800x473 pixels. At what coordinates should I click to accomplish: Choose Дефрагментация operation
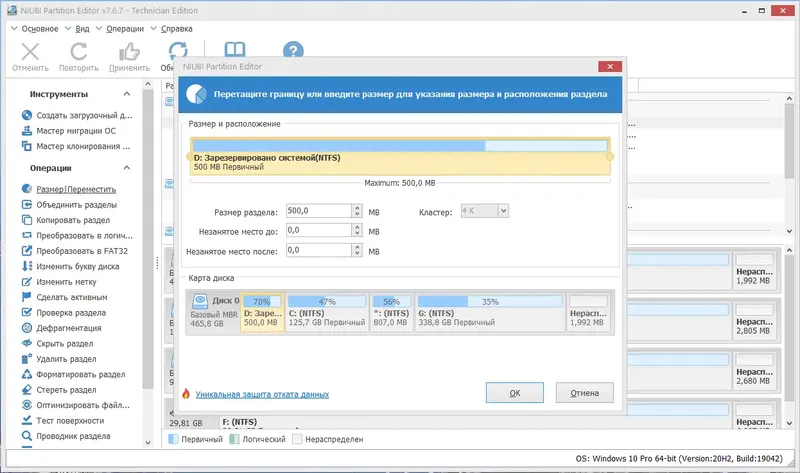62,328
